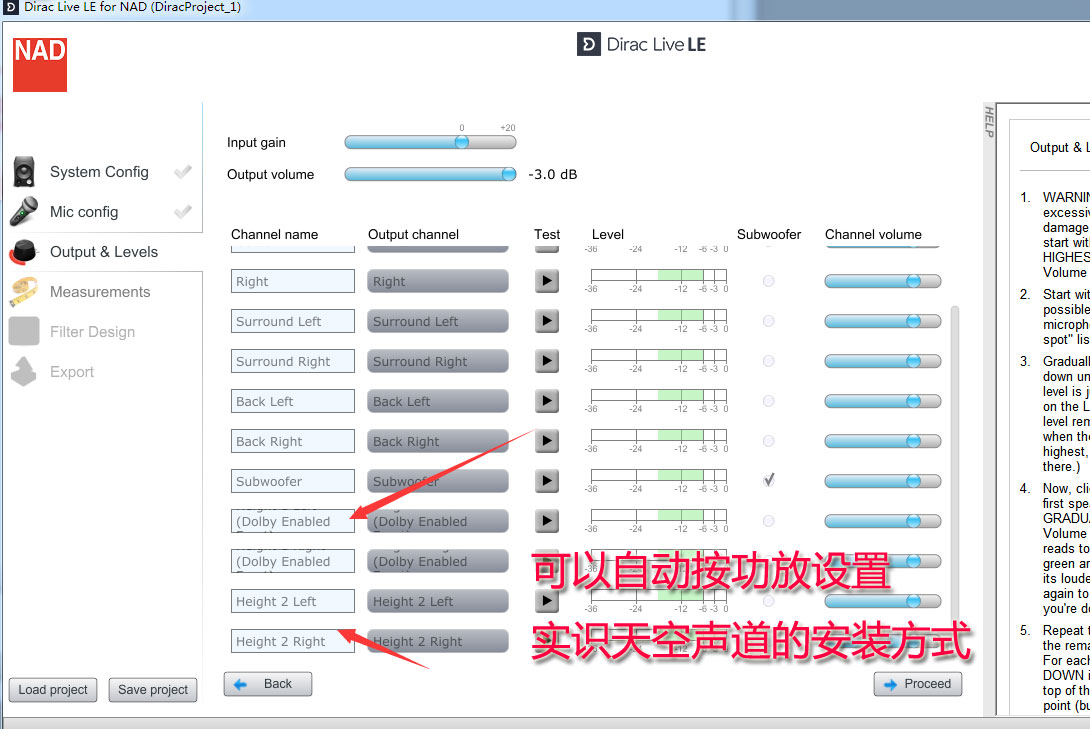Image resolution: width=1090 pixels, height=729 pixels.
Task: Go to the Filter Design step
Action: [x=92, y=331]
